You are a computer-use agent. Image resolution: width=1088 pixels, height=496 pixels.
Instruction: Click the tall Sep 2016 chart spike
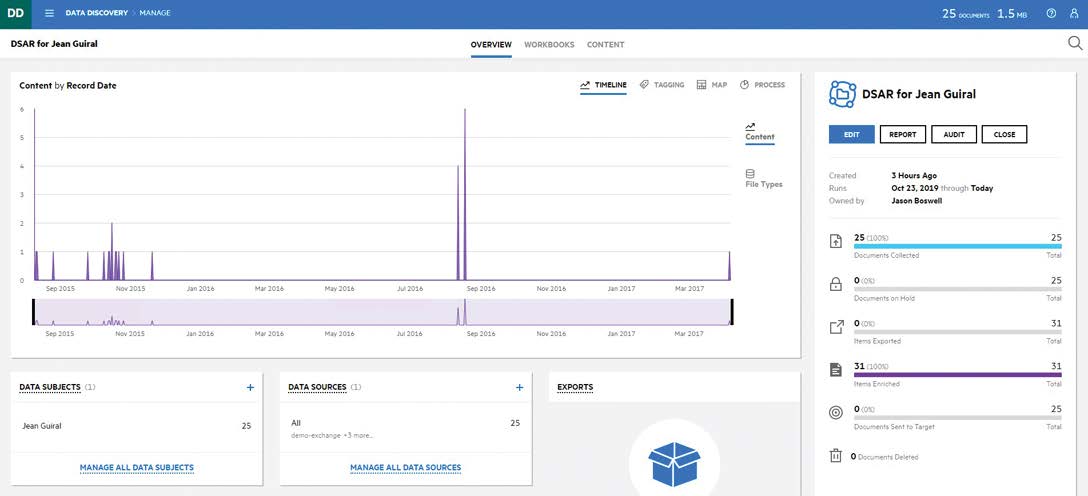(465, 194)
